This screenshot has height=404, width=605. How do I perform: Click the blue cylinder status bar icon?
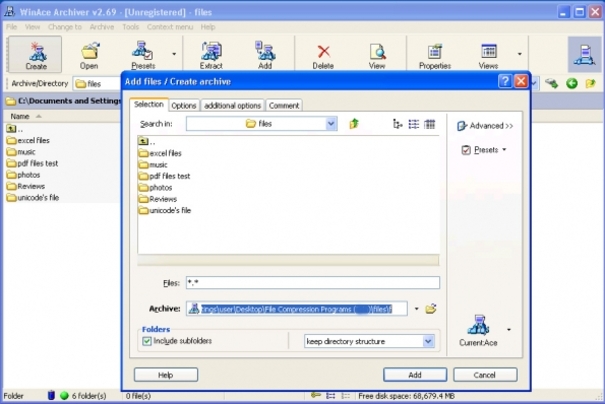point(51,395)
